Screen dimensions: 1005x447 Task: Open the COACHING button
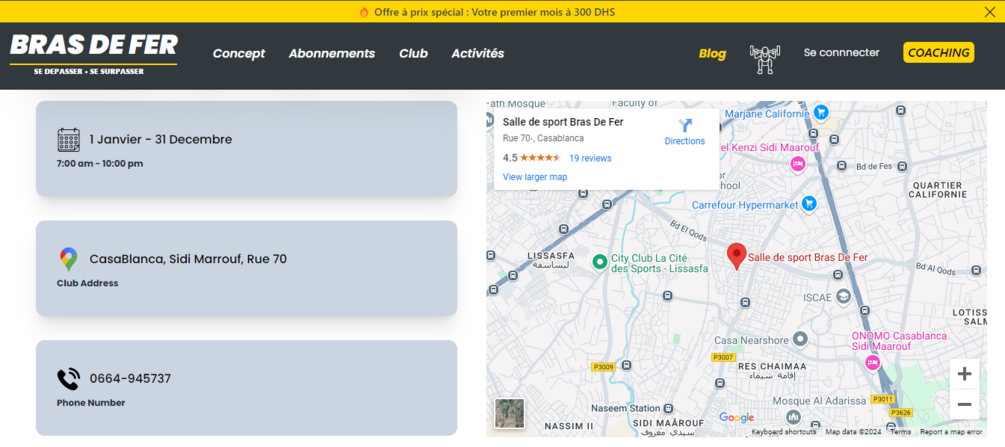click(x=938, y=53)
